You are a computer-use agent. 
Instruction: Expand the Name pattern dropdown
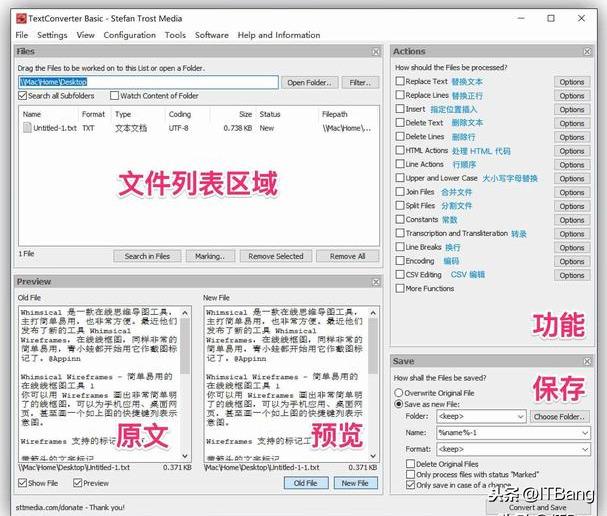[x=585, y=433]
